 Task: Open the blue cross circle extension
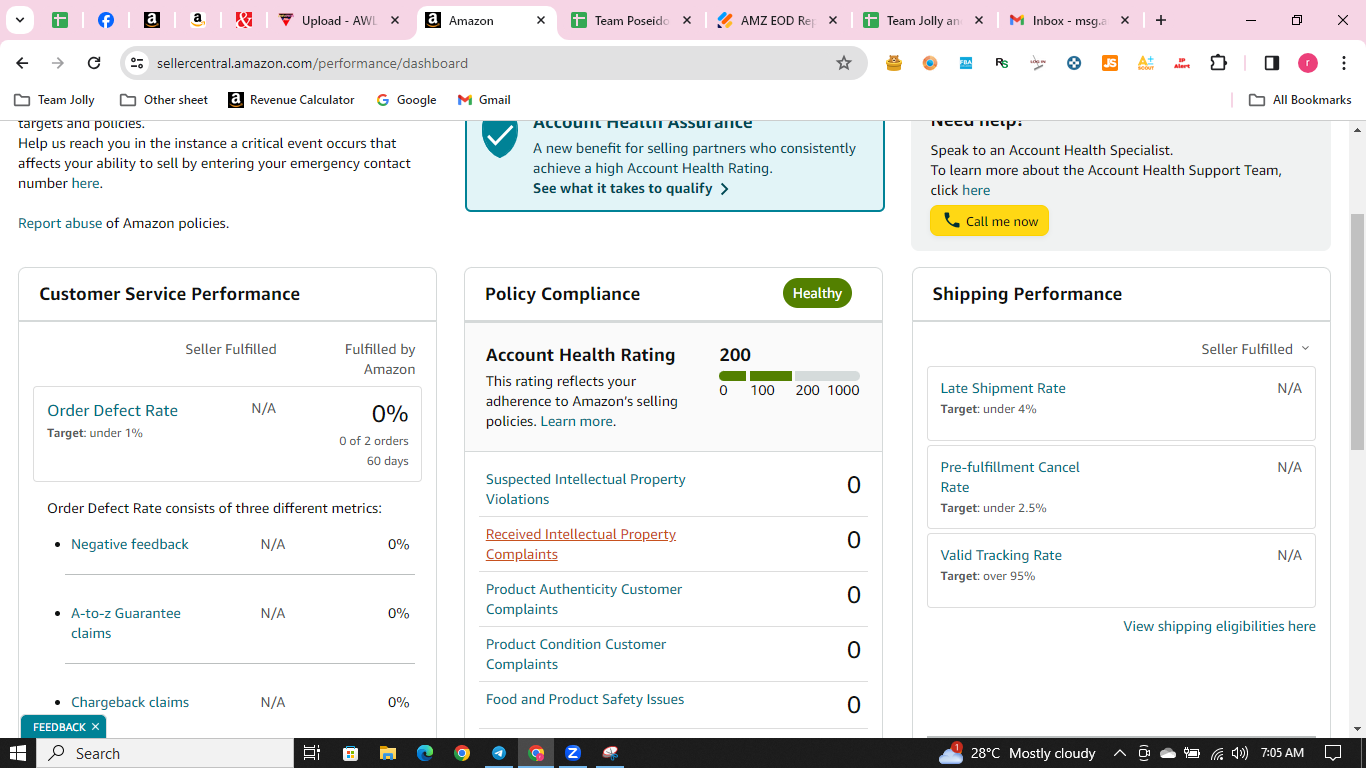click(1074, 63)
